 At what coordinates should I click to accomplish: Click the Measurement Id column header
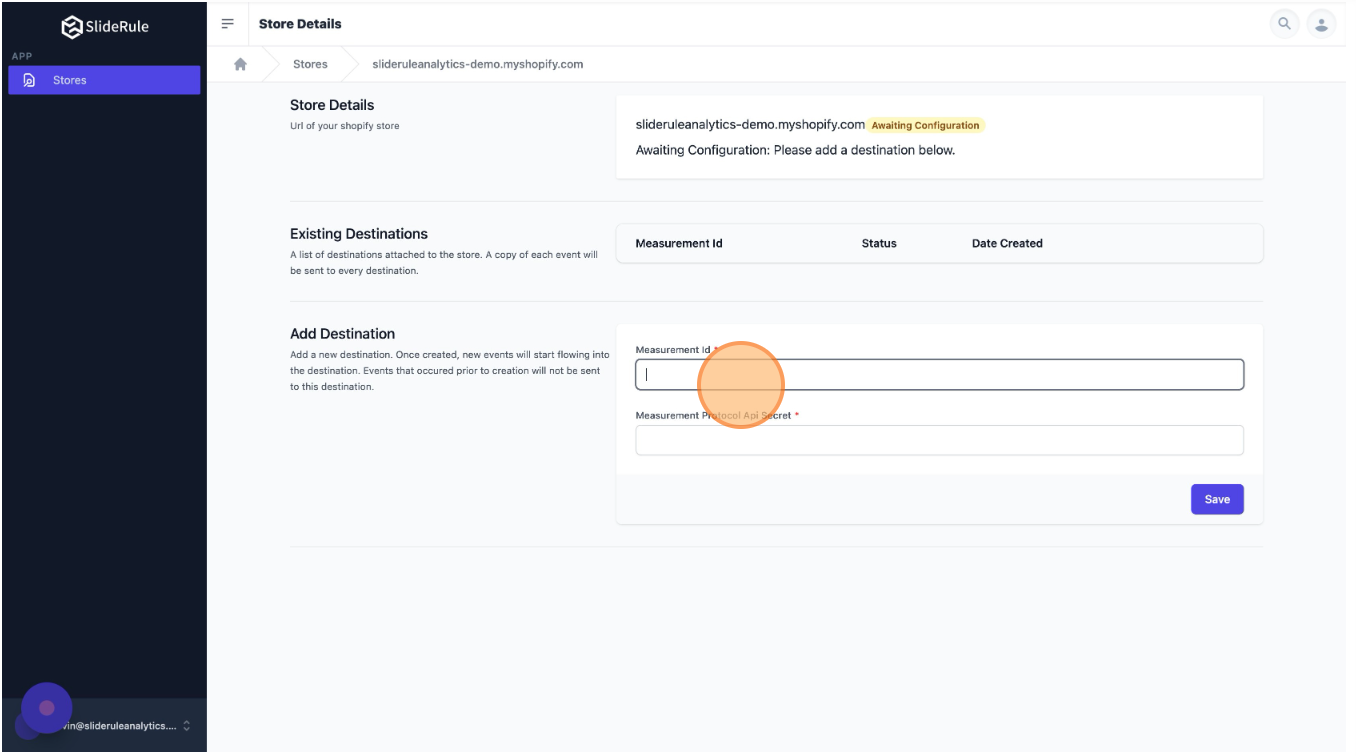tap(679, 243)
